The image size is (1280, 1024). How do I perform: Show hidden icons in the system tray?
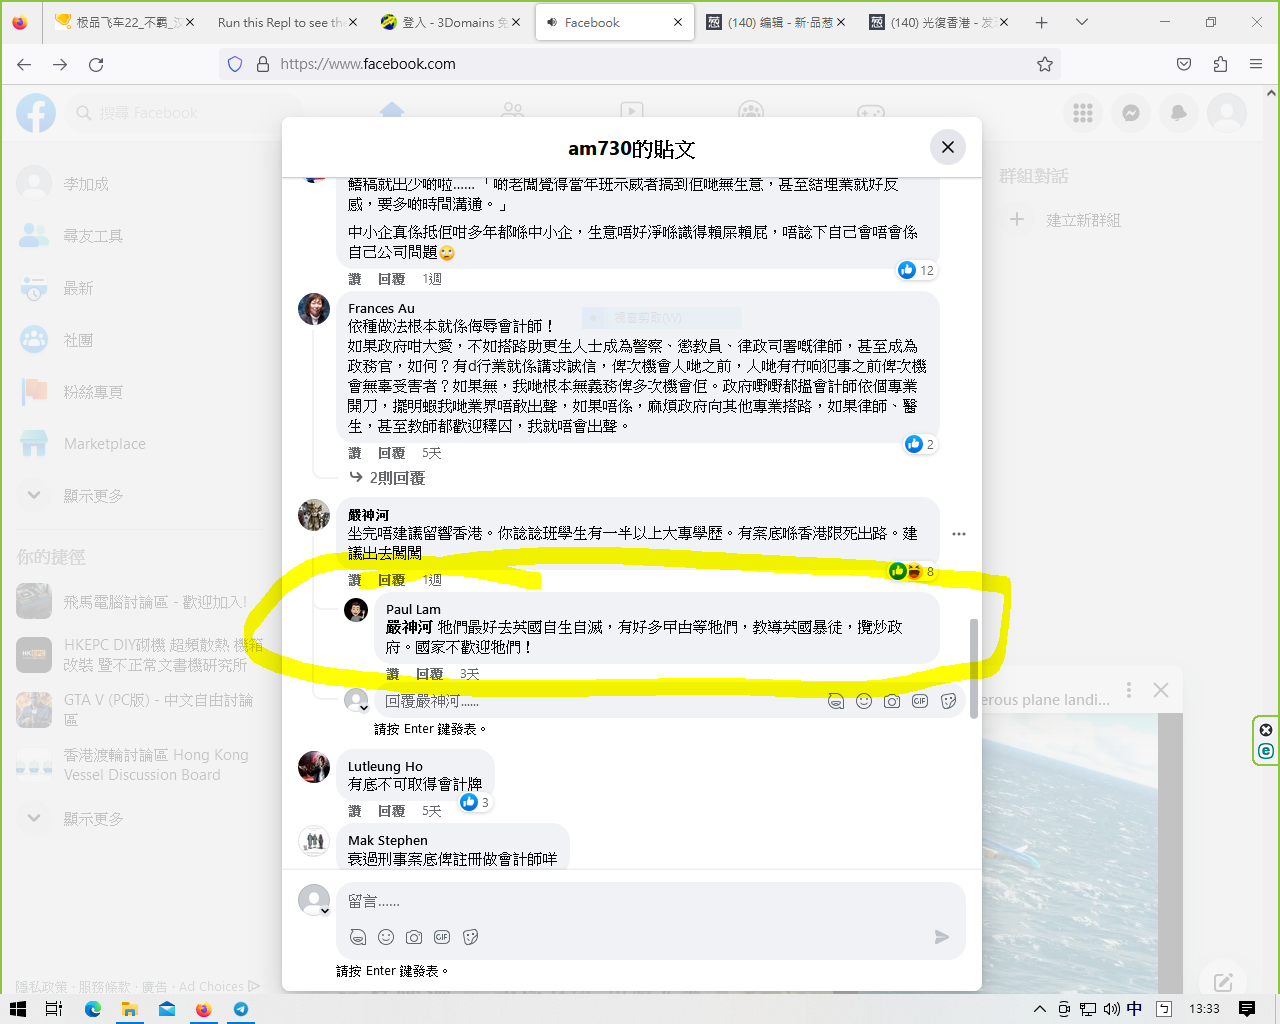pos(1039,1009)
